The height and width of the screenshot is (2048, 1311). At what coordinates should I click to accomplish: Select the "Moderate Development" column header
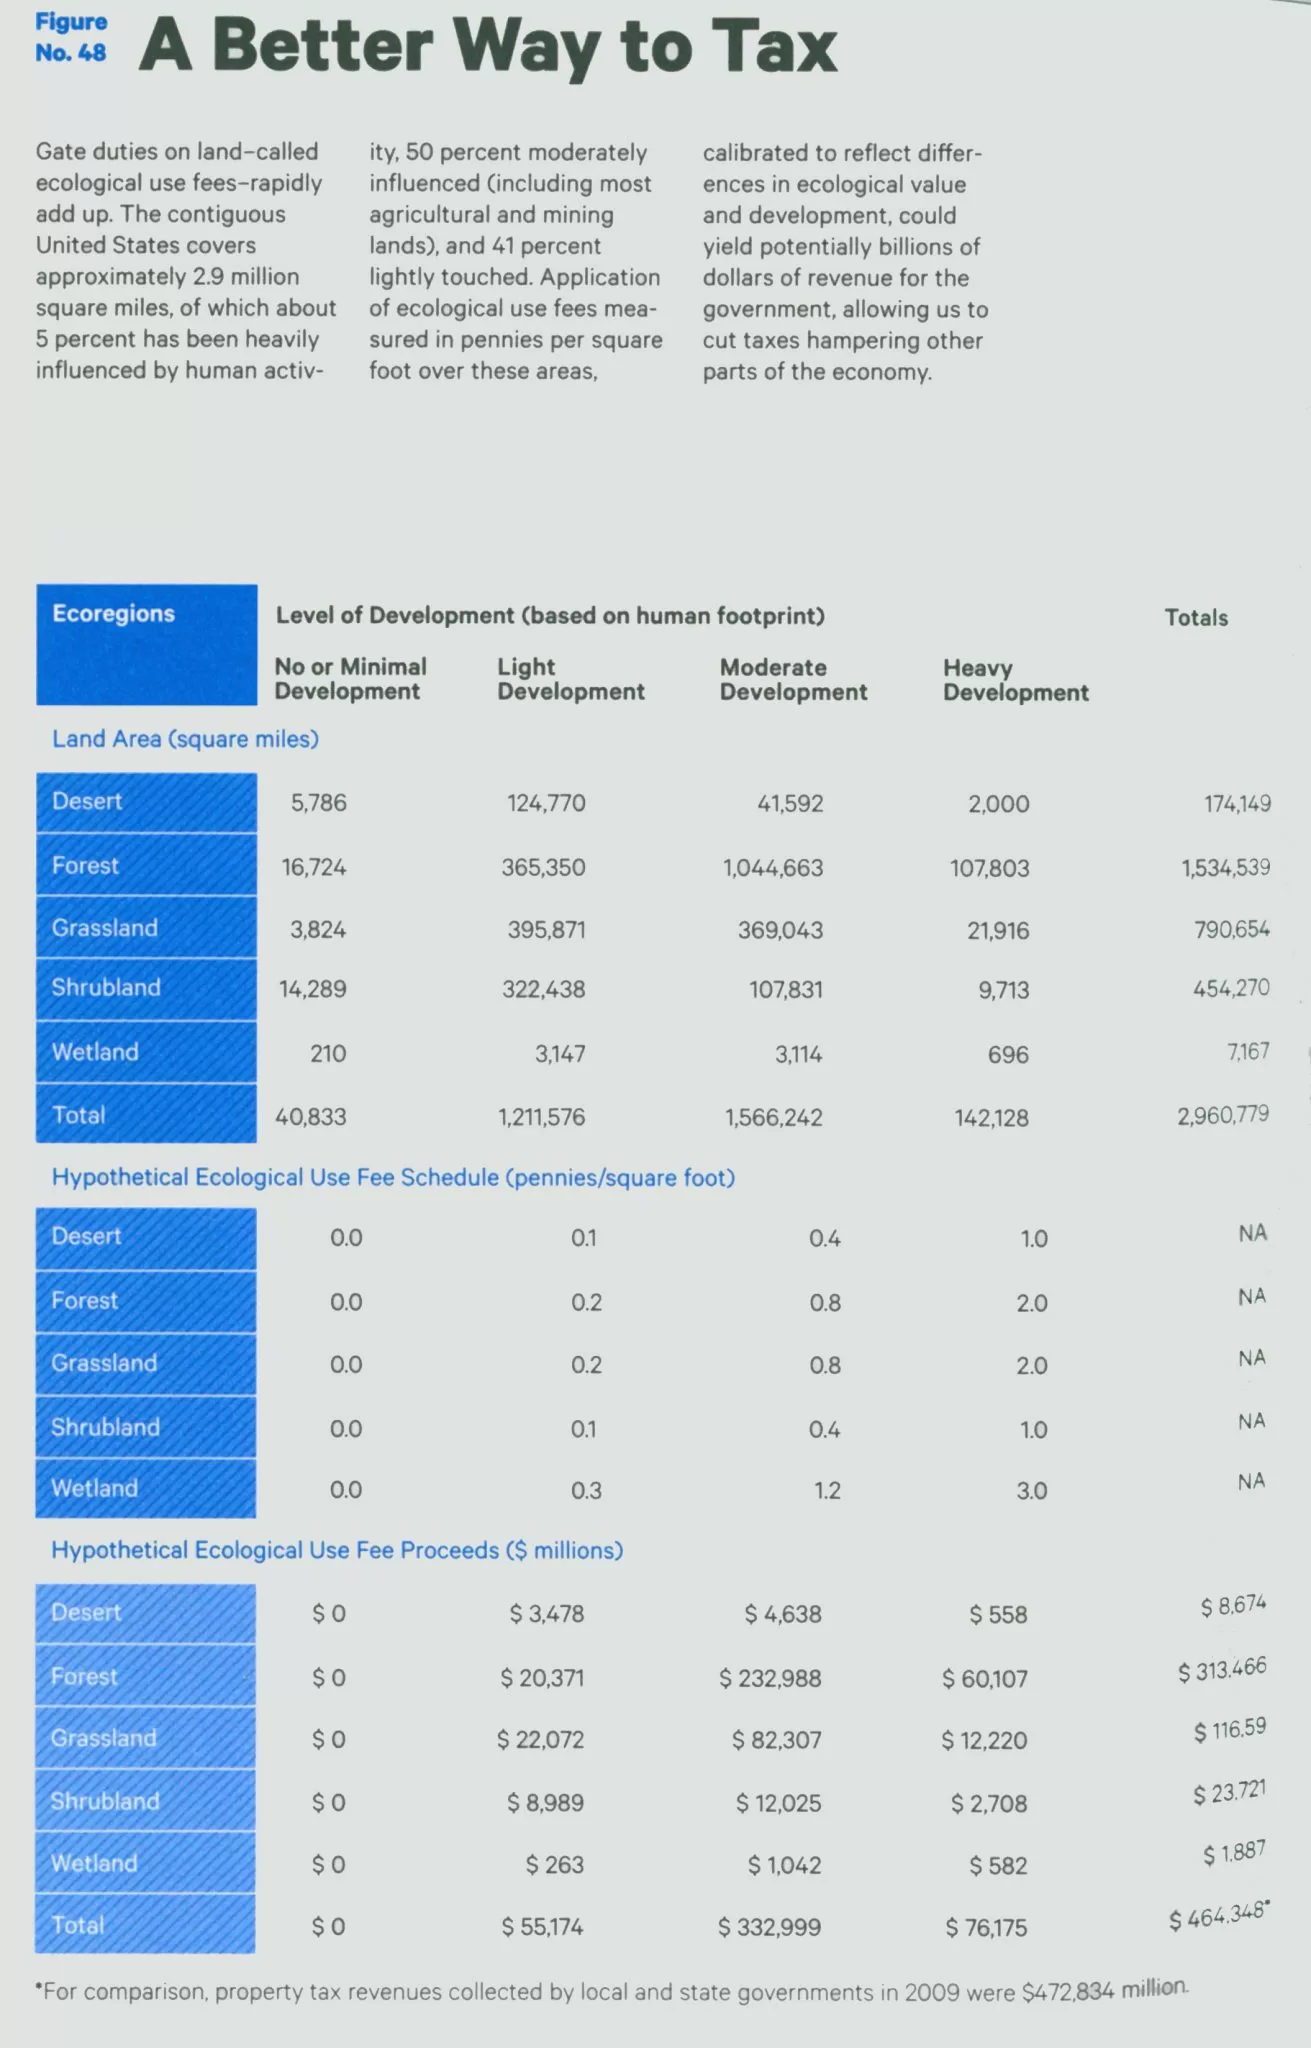tap(793, 680)
